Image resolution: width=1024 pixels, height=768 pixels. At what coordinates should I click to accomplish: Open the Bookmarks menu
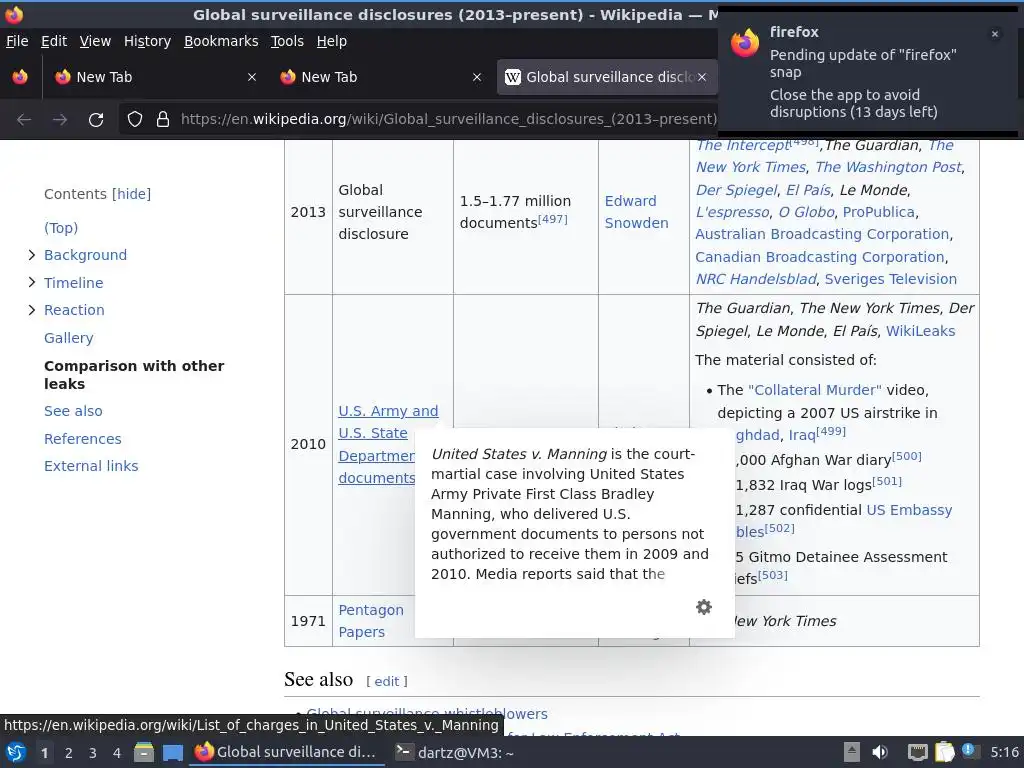221,41
